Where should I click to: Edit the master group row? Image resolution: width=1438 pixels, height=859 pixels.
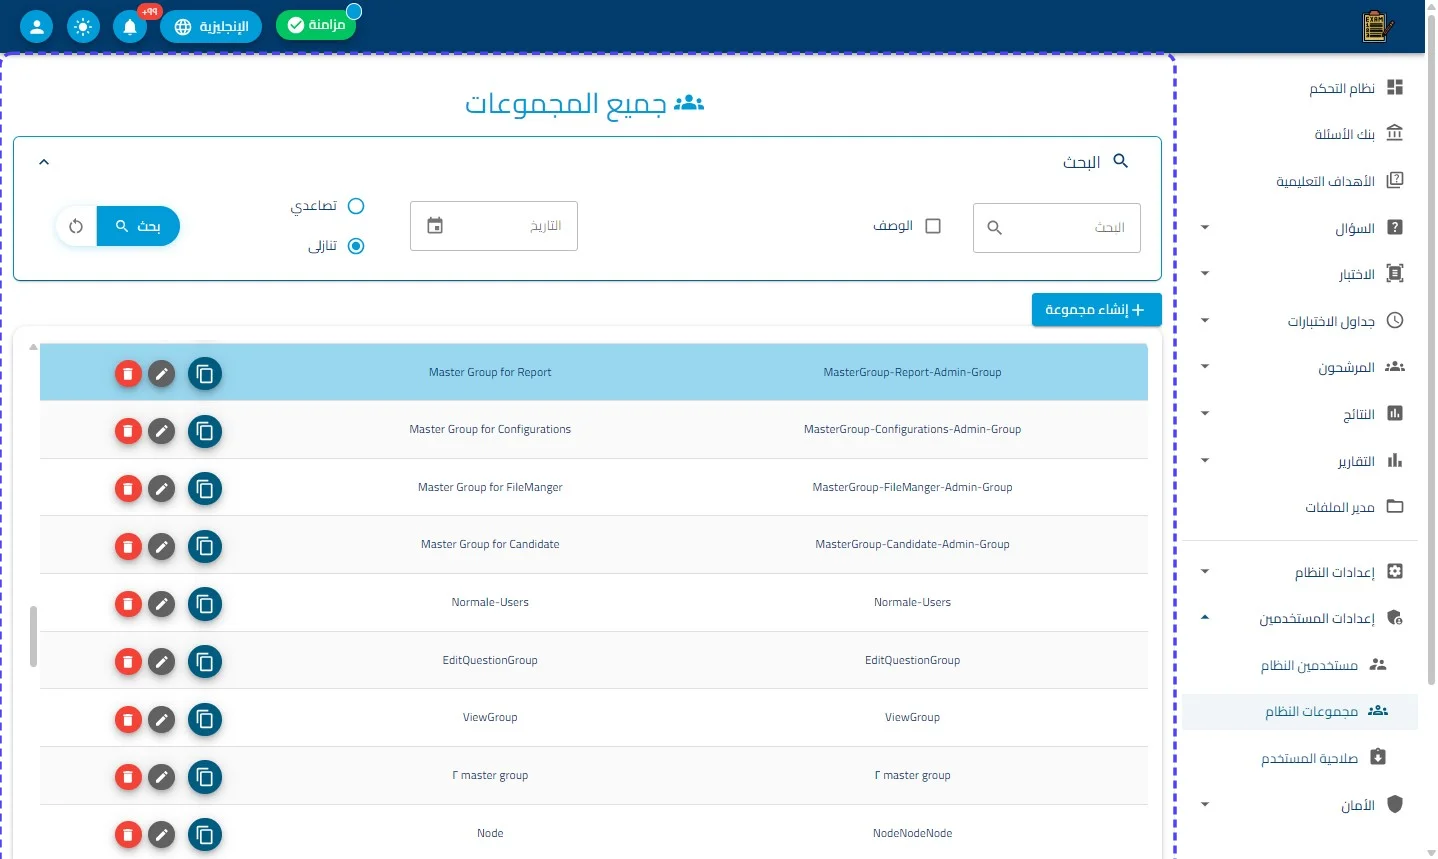(x=161, y=777)
